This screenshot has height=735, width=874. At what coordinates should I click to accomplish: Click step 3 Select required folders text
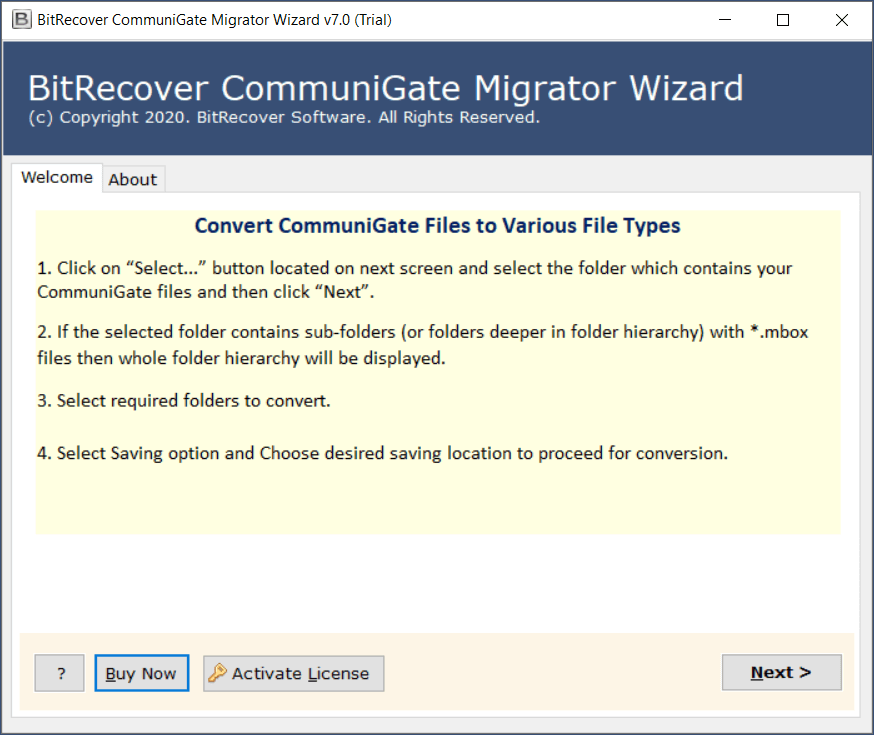[x=183, y=401]
